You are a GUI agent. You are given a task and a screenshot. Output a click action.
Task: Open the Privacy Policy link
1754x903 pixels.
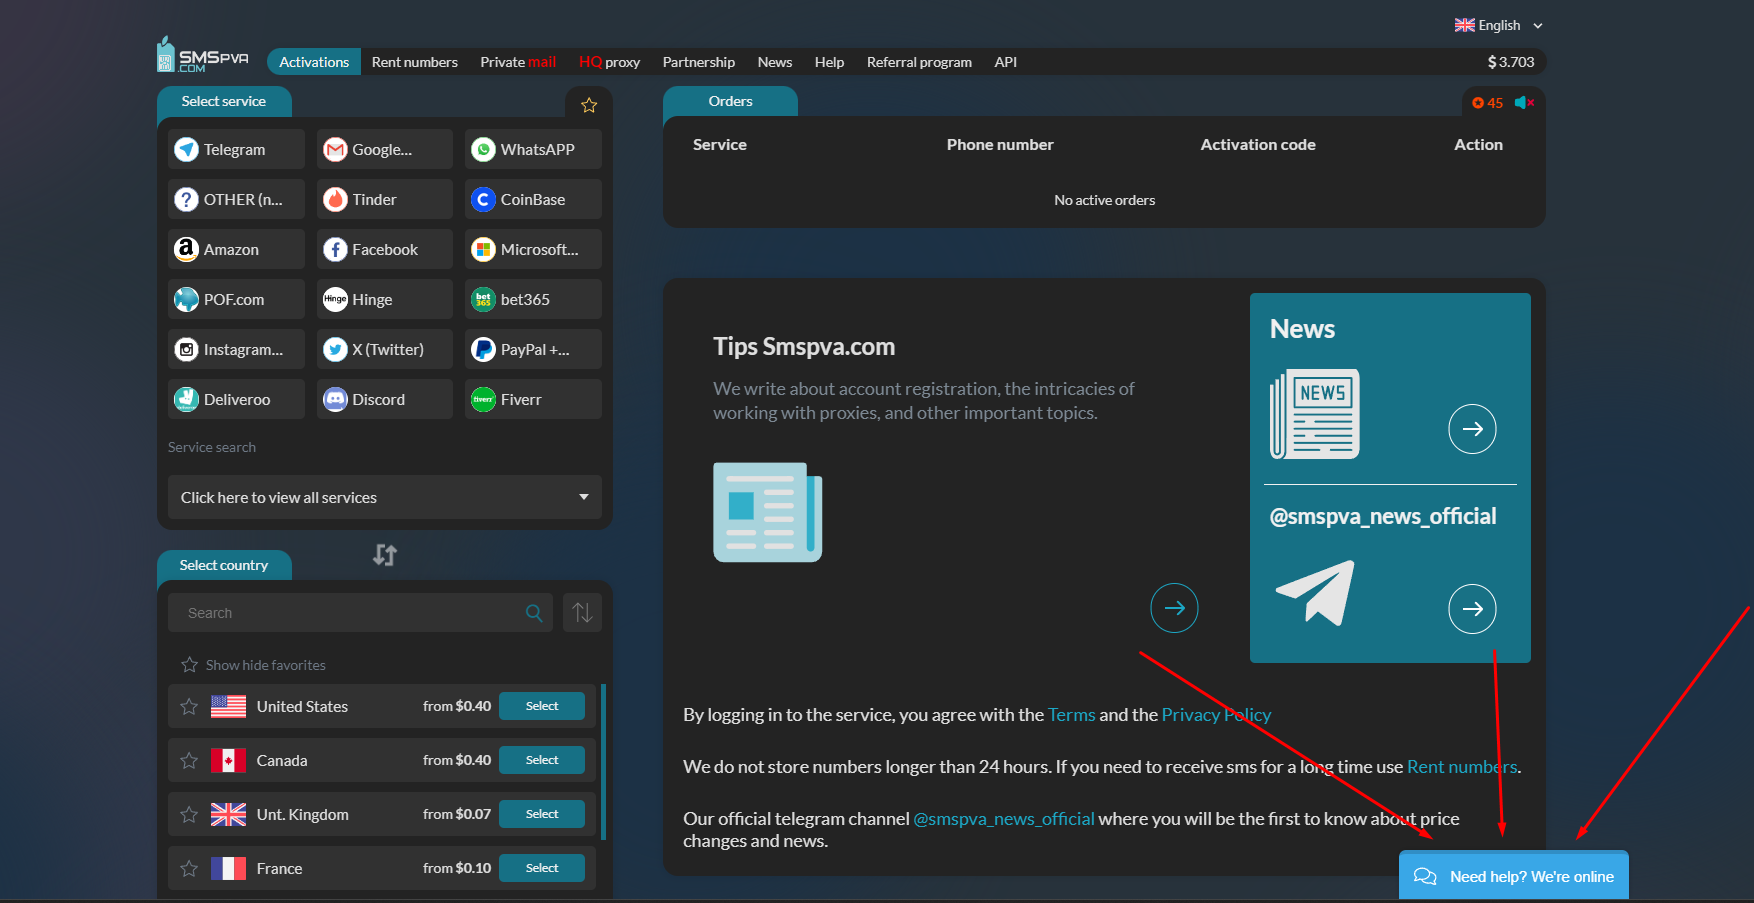click(1216, 715)
